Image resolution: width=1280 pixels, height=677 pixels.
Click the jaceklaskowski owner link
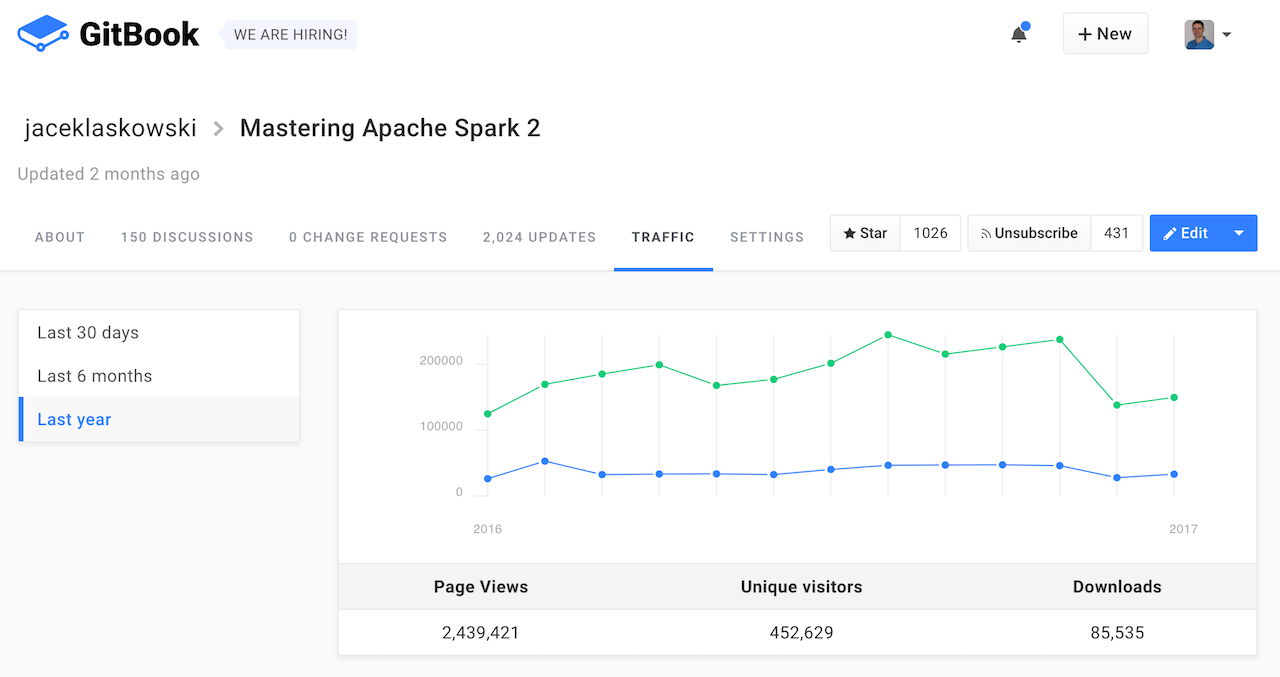pos(110,128)
